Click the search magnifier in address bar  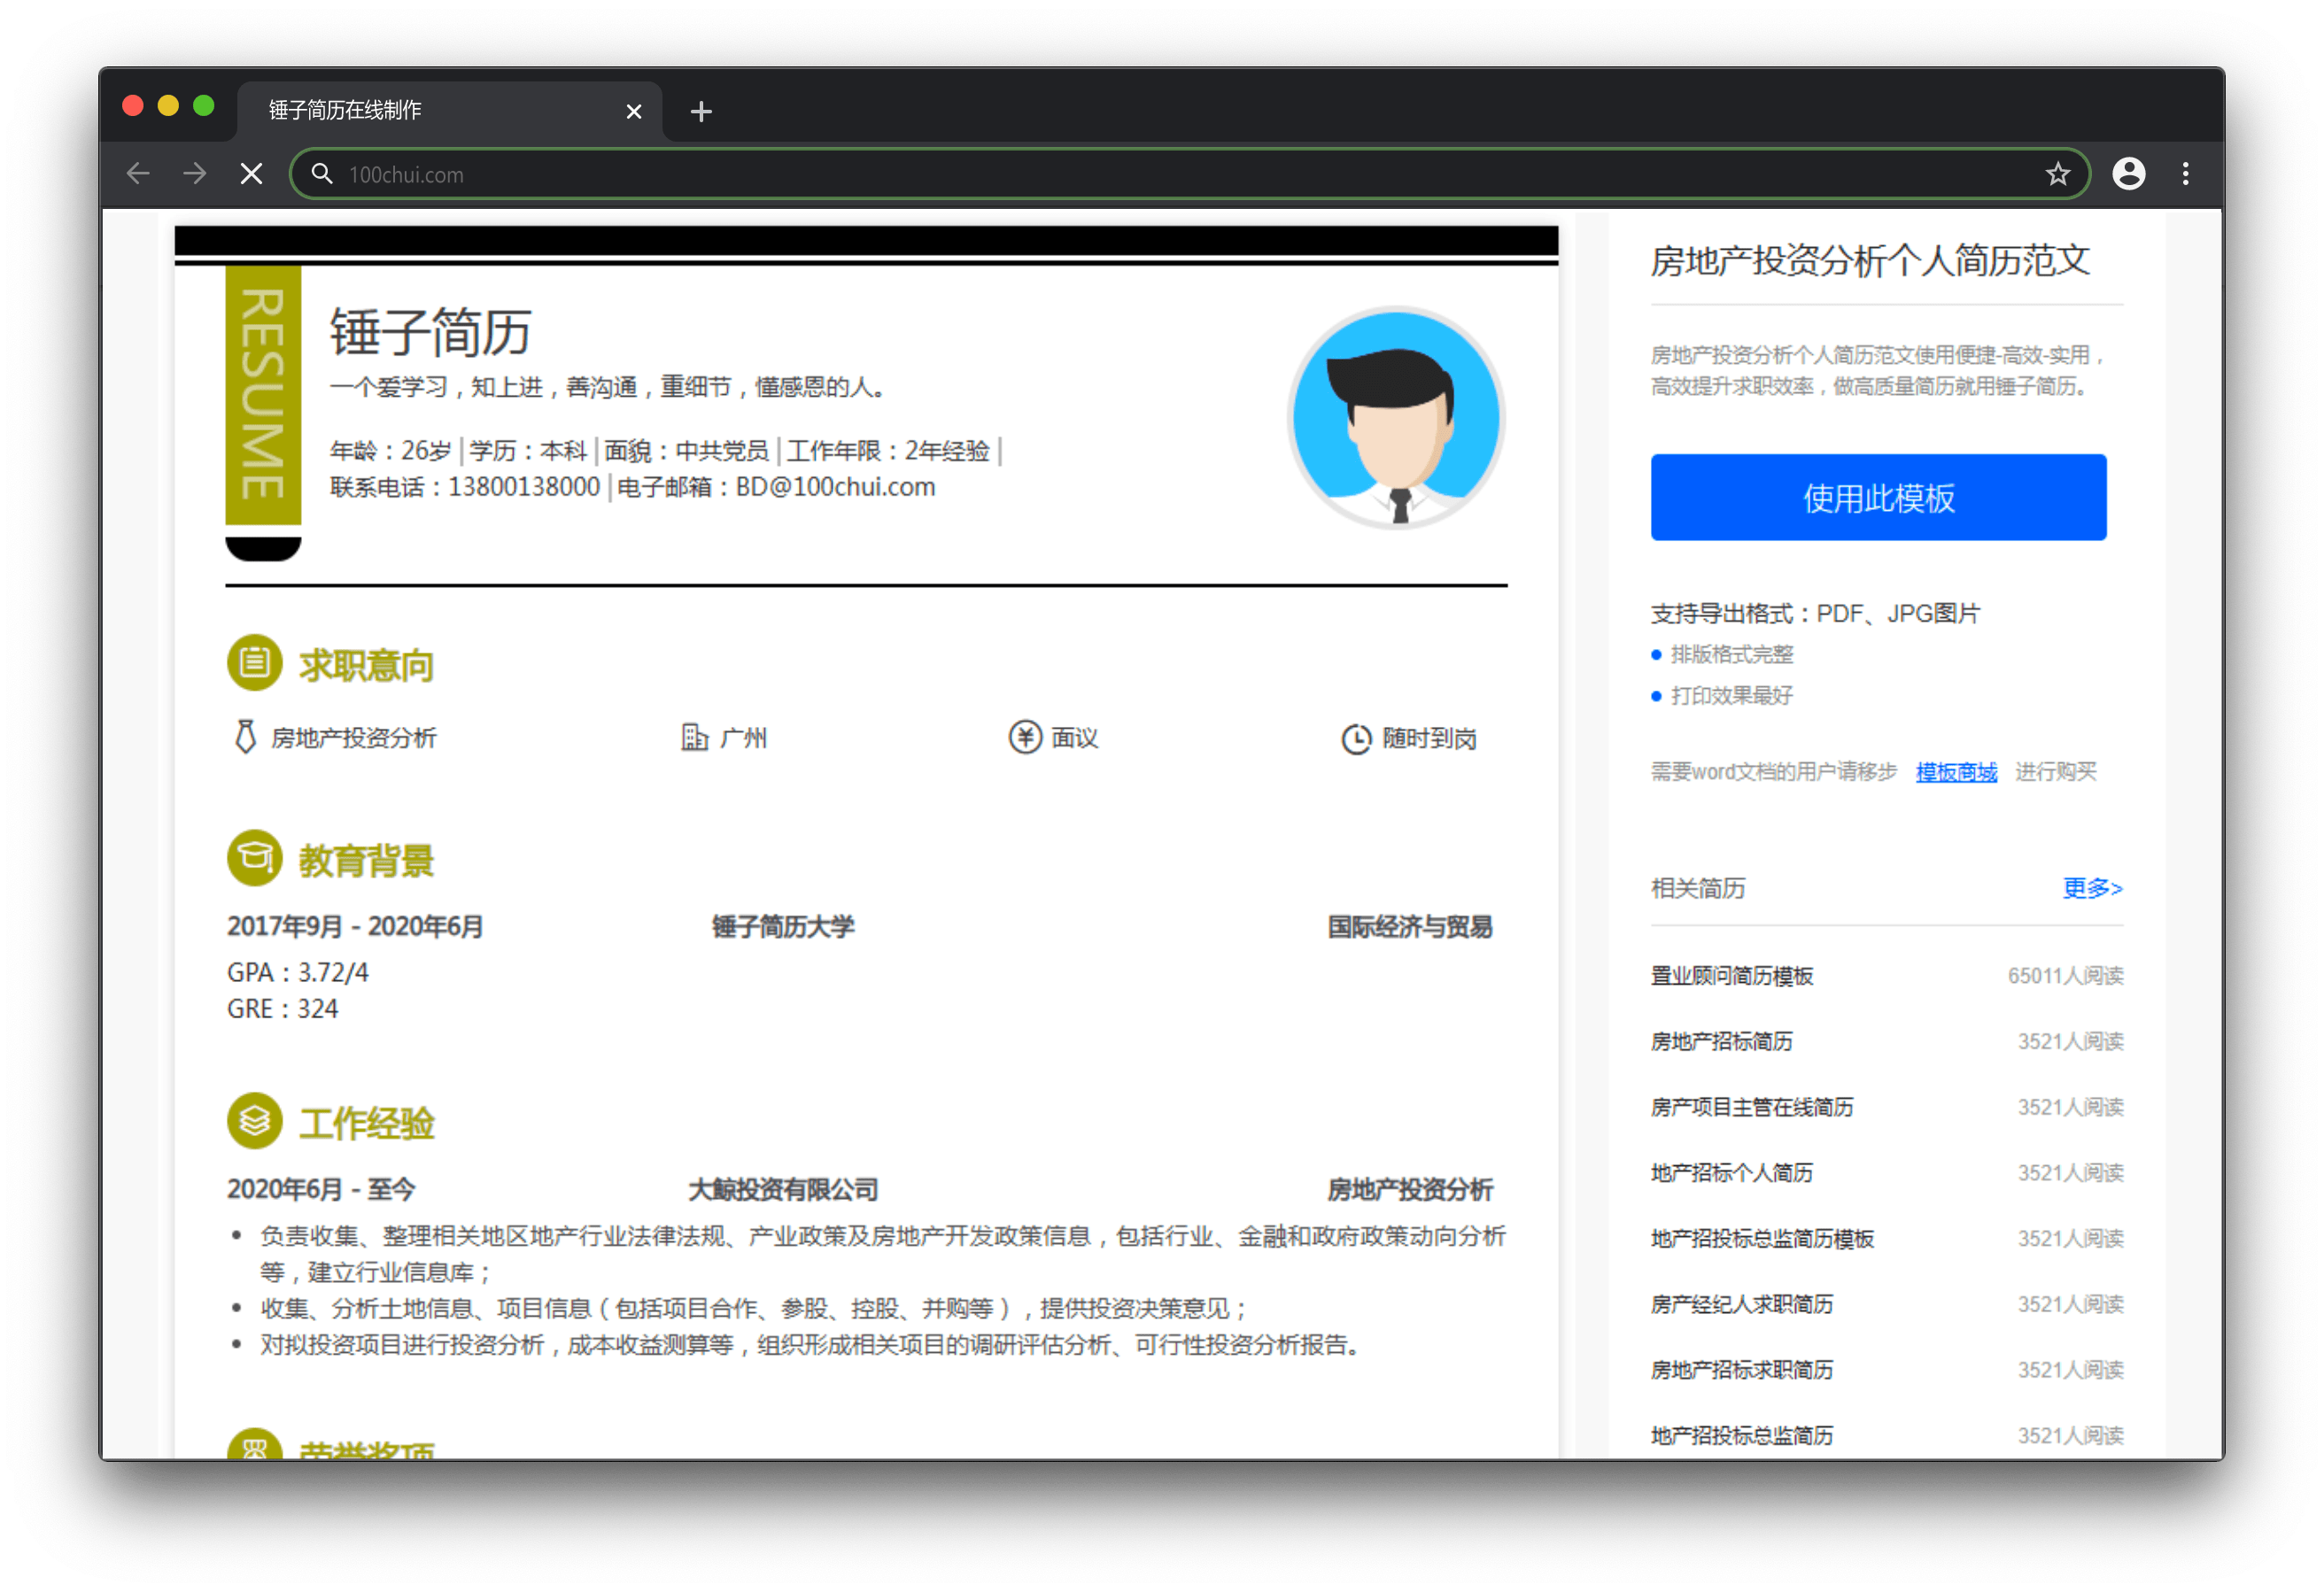tap(321, 174)
